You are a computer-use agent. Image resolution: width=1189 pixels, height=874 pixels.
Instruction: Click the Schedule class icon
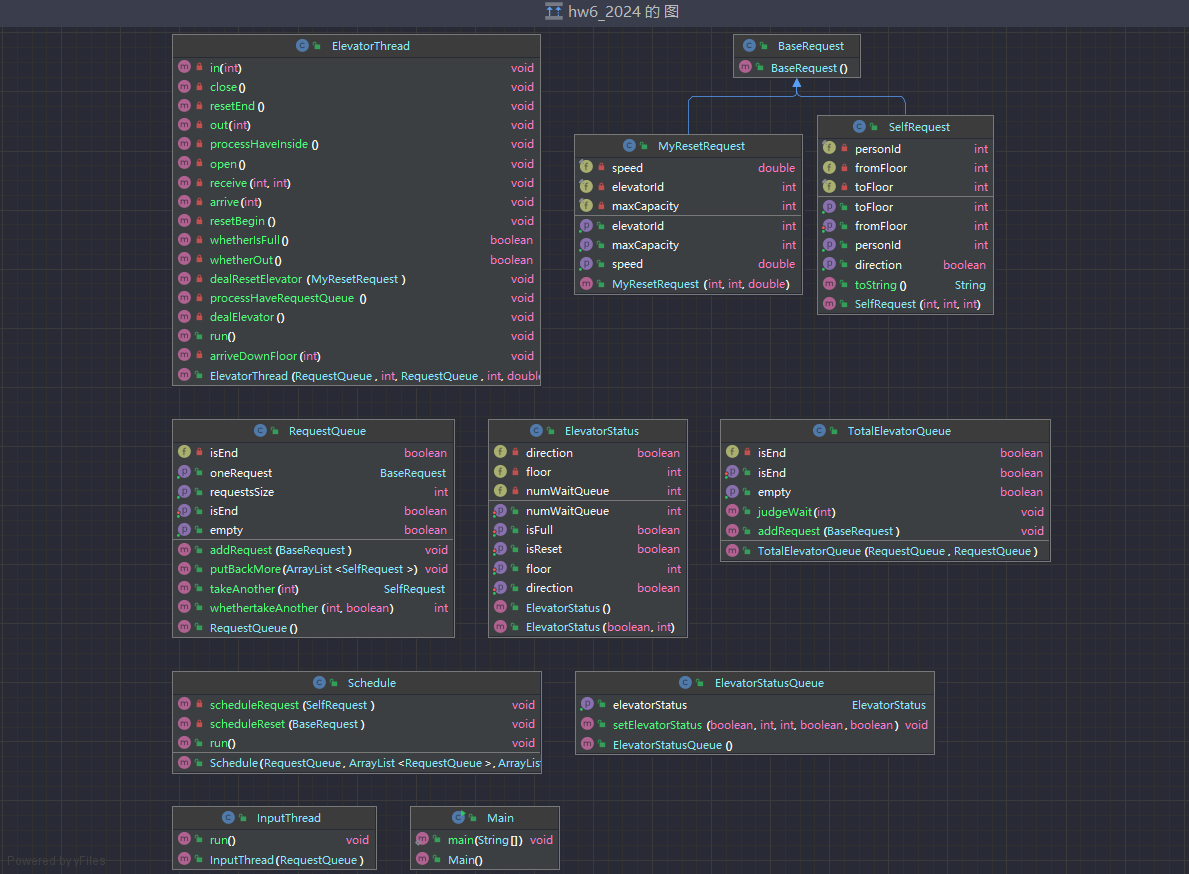319,682
